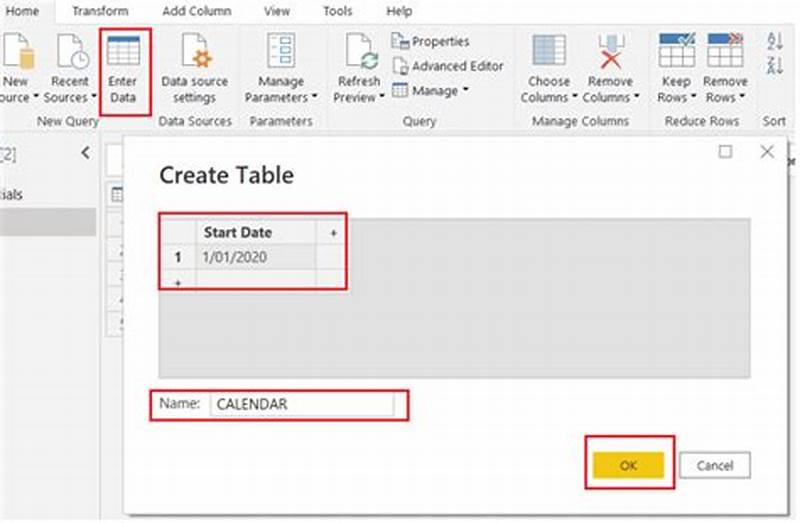Switch to the Help tab
Screen dimensions: 800x523
[x=399, y=11]
